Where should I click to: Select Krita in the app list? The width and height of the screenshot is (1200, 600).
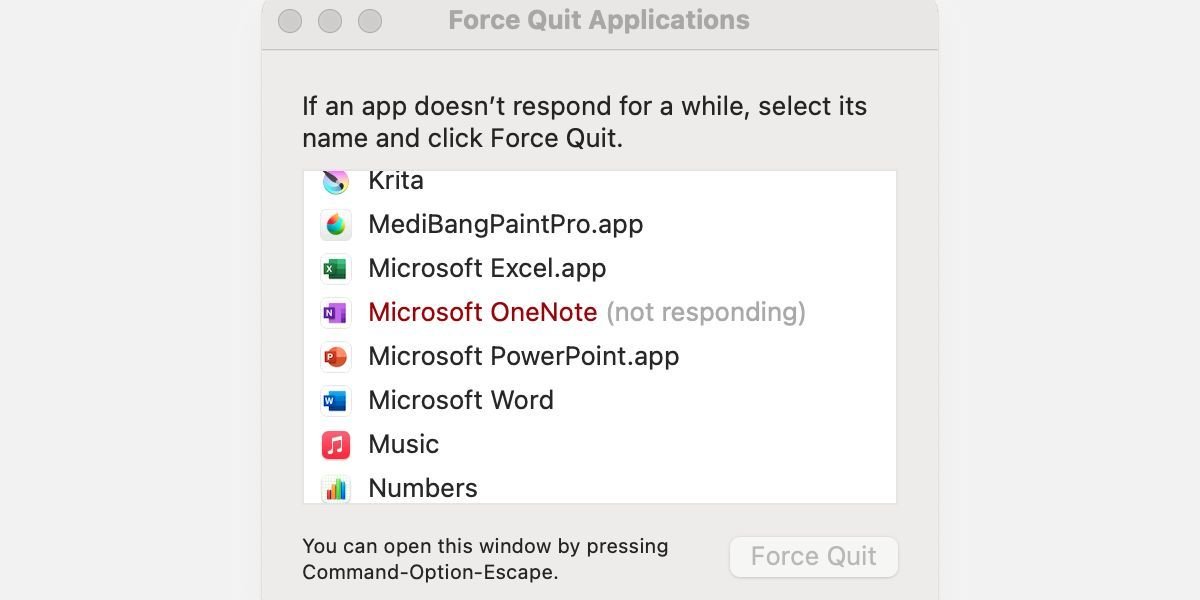396,181
